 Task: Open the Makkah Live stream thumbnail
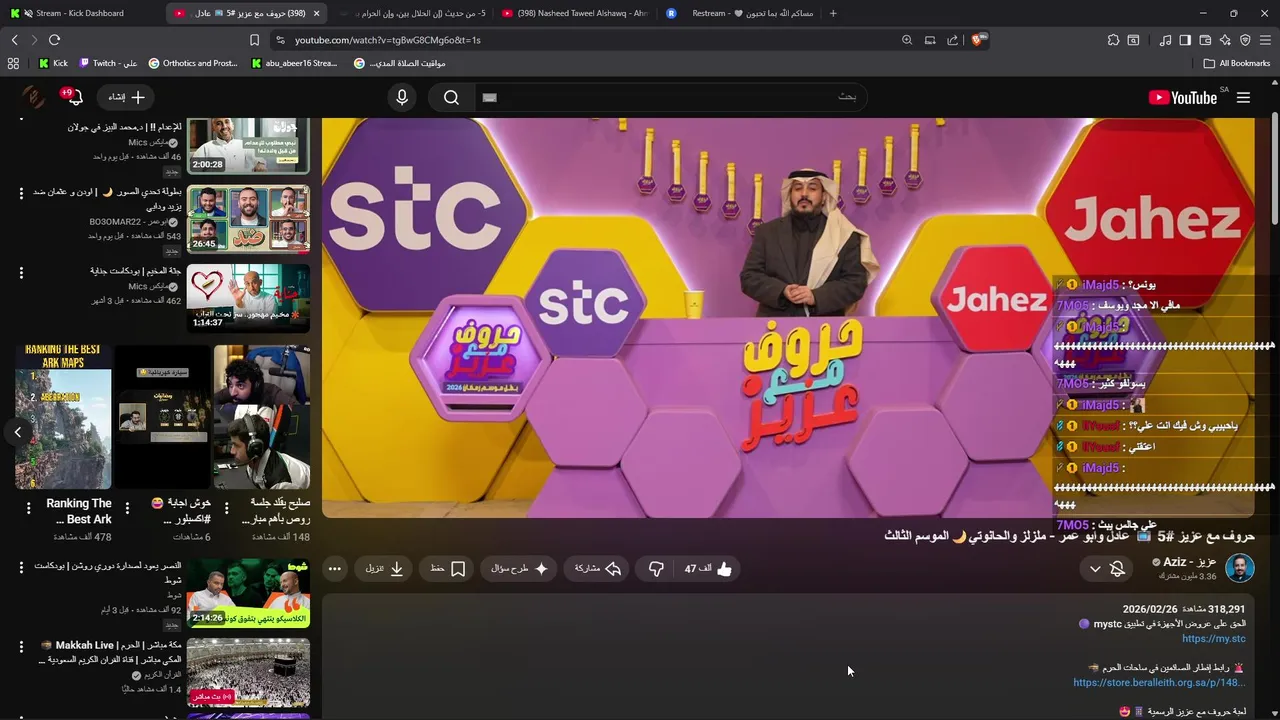(248, 671)
